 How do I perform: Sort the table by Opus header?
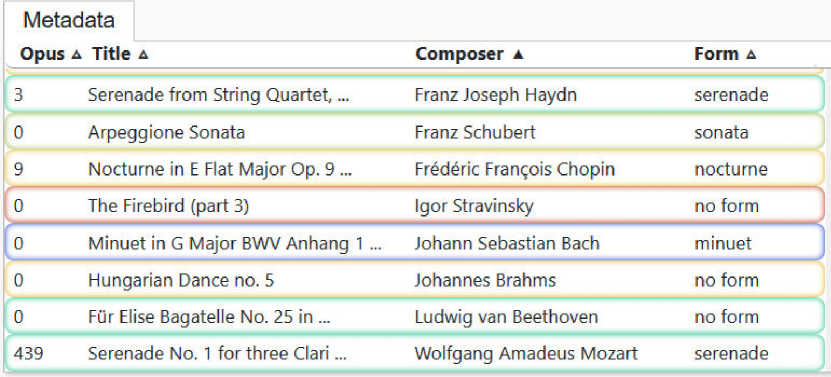[x=42, y=54]
